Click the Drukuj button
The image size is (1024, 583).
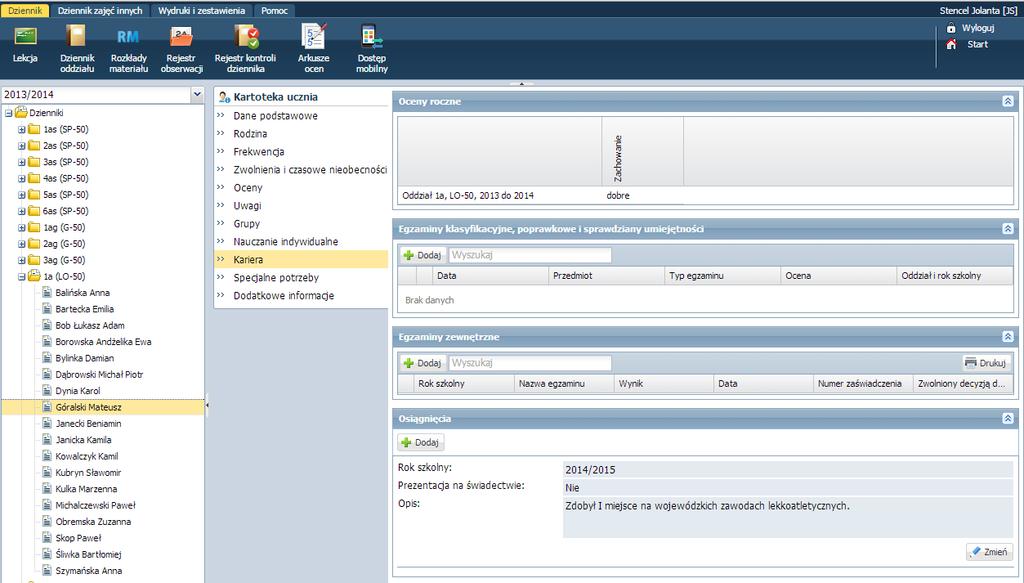point(985,362)
